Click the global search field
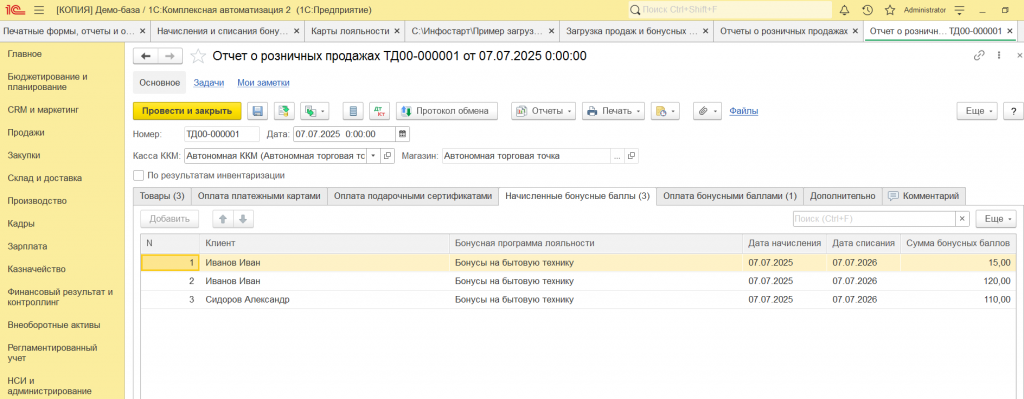1024x399 pixels. [x=730, y=10]
